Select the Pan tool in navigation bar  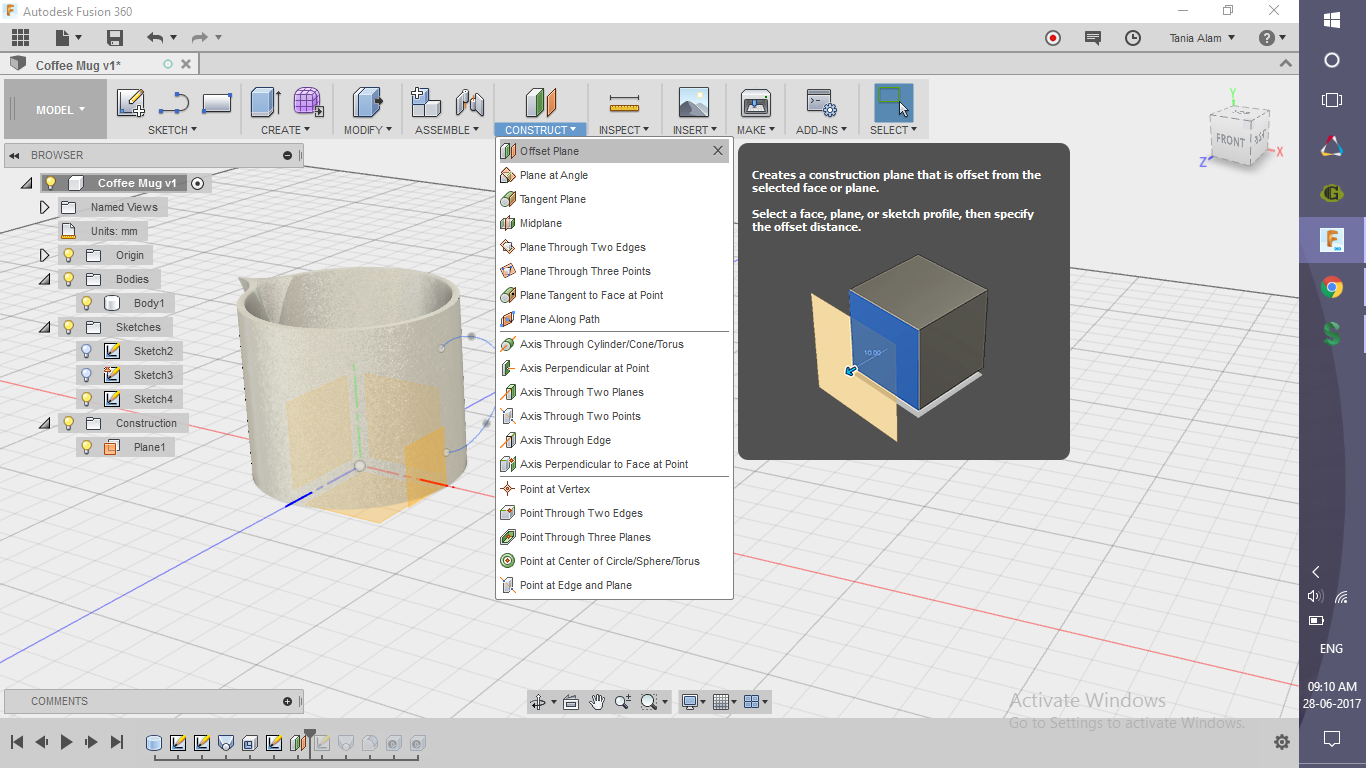click(x=597, y=701)
